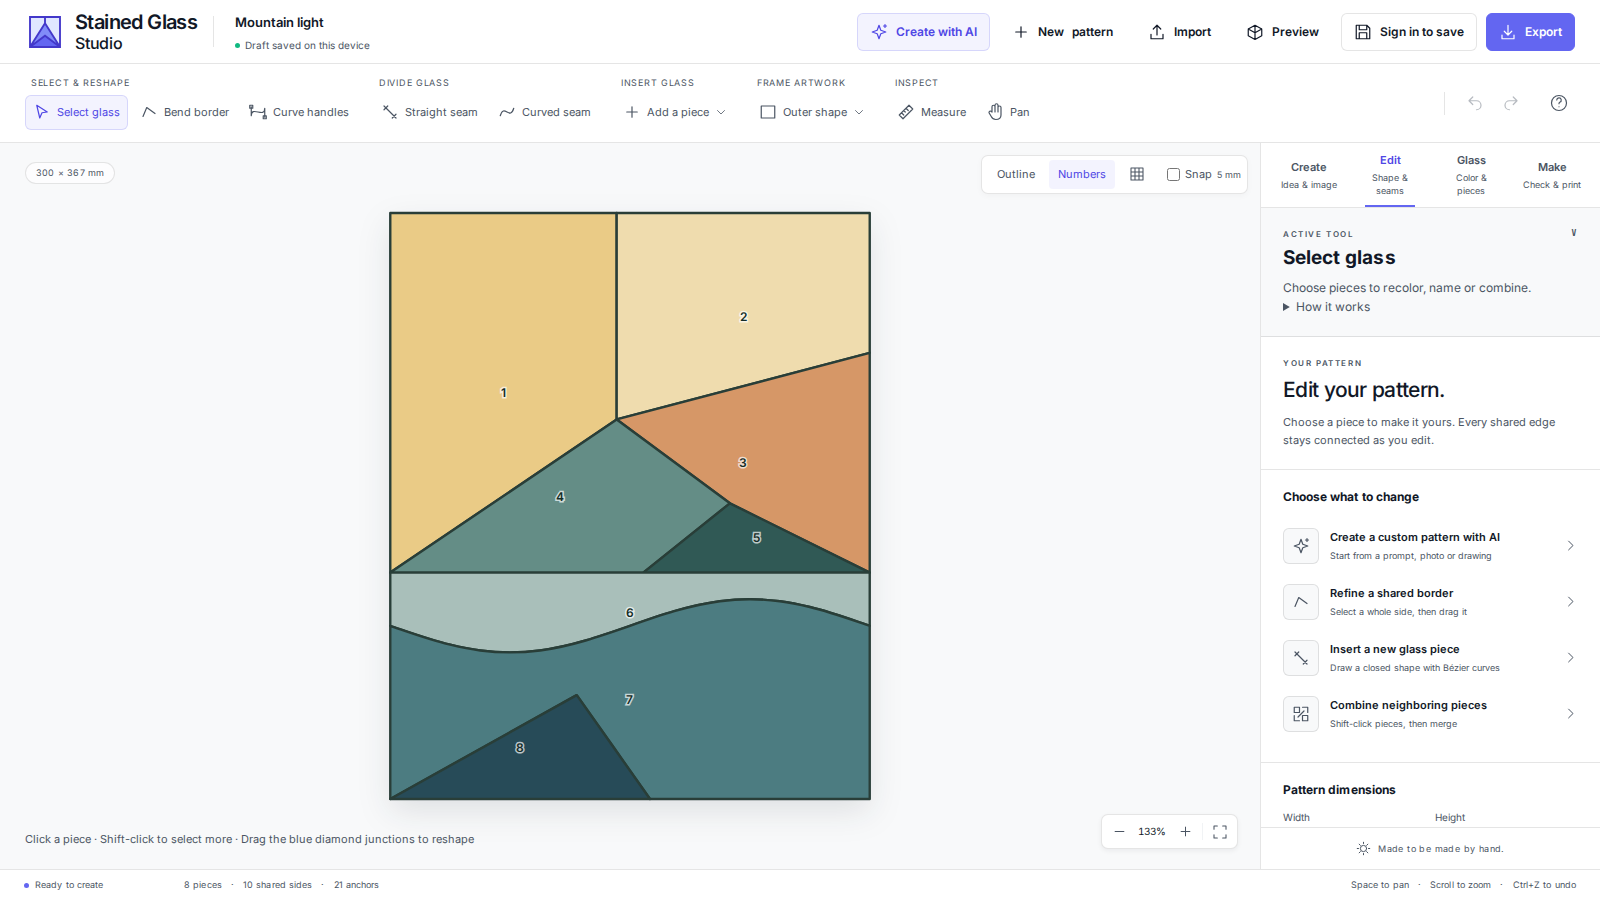
Task: Switch canvas view to Outline
Action: (x=1016, y=174)
